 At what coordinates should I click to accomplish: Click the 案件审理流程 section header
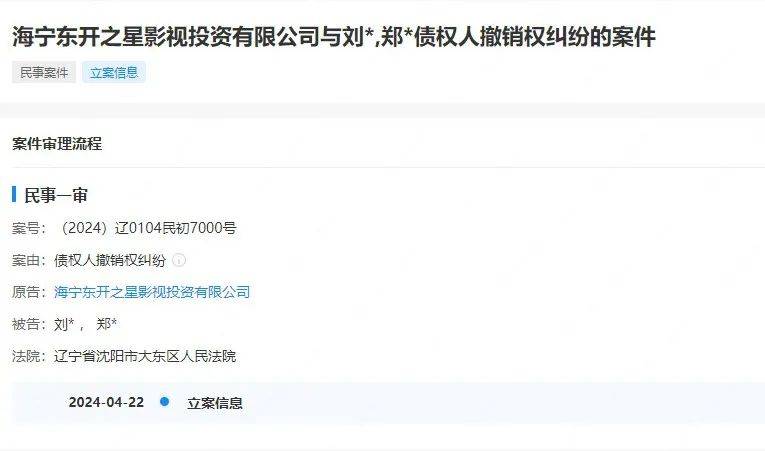point(57,144)
